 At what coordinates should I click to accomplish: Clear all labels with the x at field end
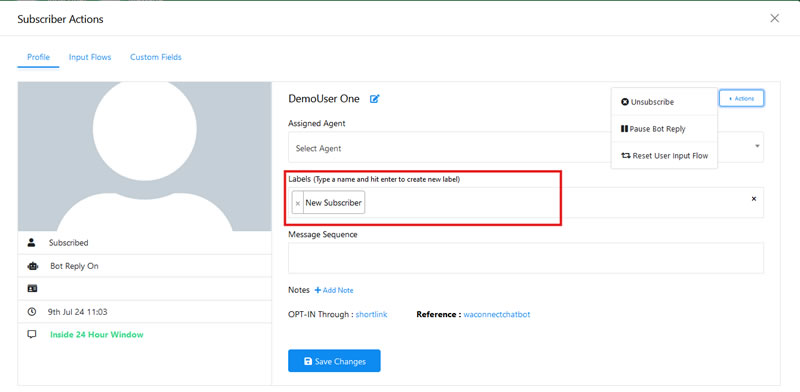pos(754,199)
